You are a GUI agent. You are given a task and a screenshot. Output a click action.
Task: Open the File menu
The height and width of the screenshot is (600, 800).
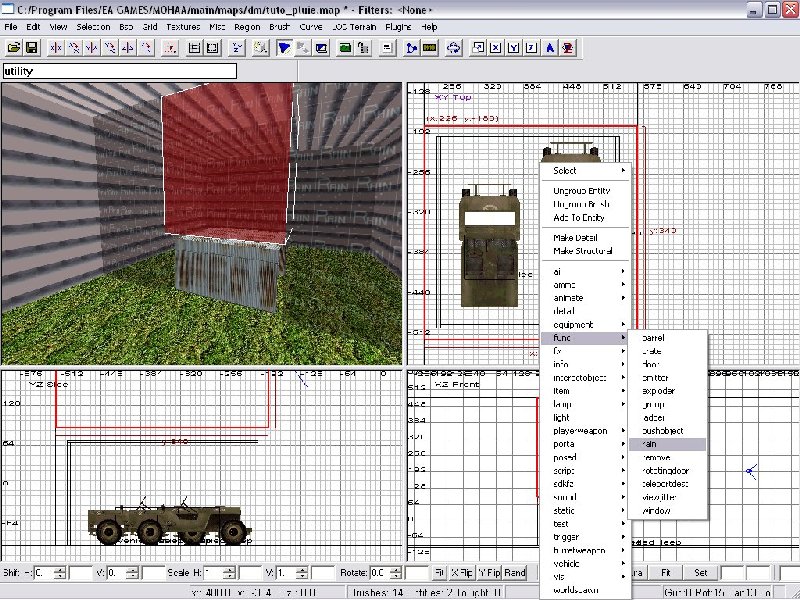11,27
